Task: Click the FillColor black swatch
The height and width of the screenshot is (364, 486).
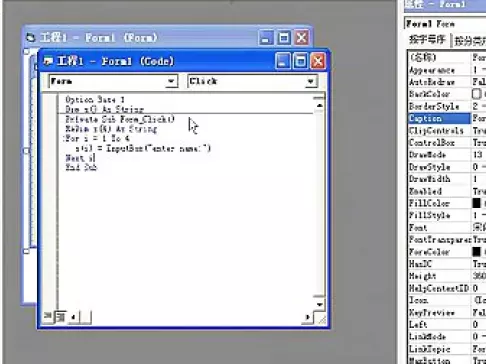Action: pyautogui.click(x=477, y=203)
